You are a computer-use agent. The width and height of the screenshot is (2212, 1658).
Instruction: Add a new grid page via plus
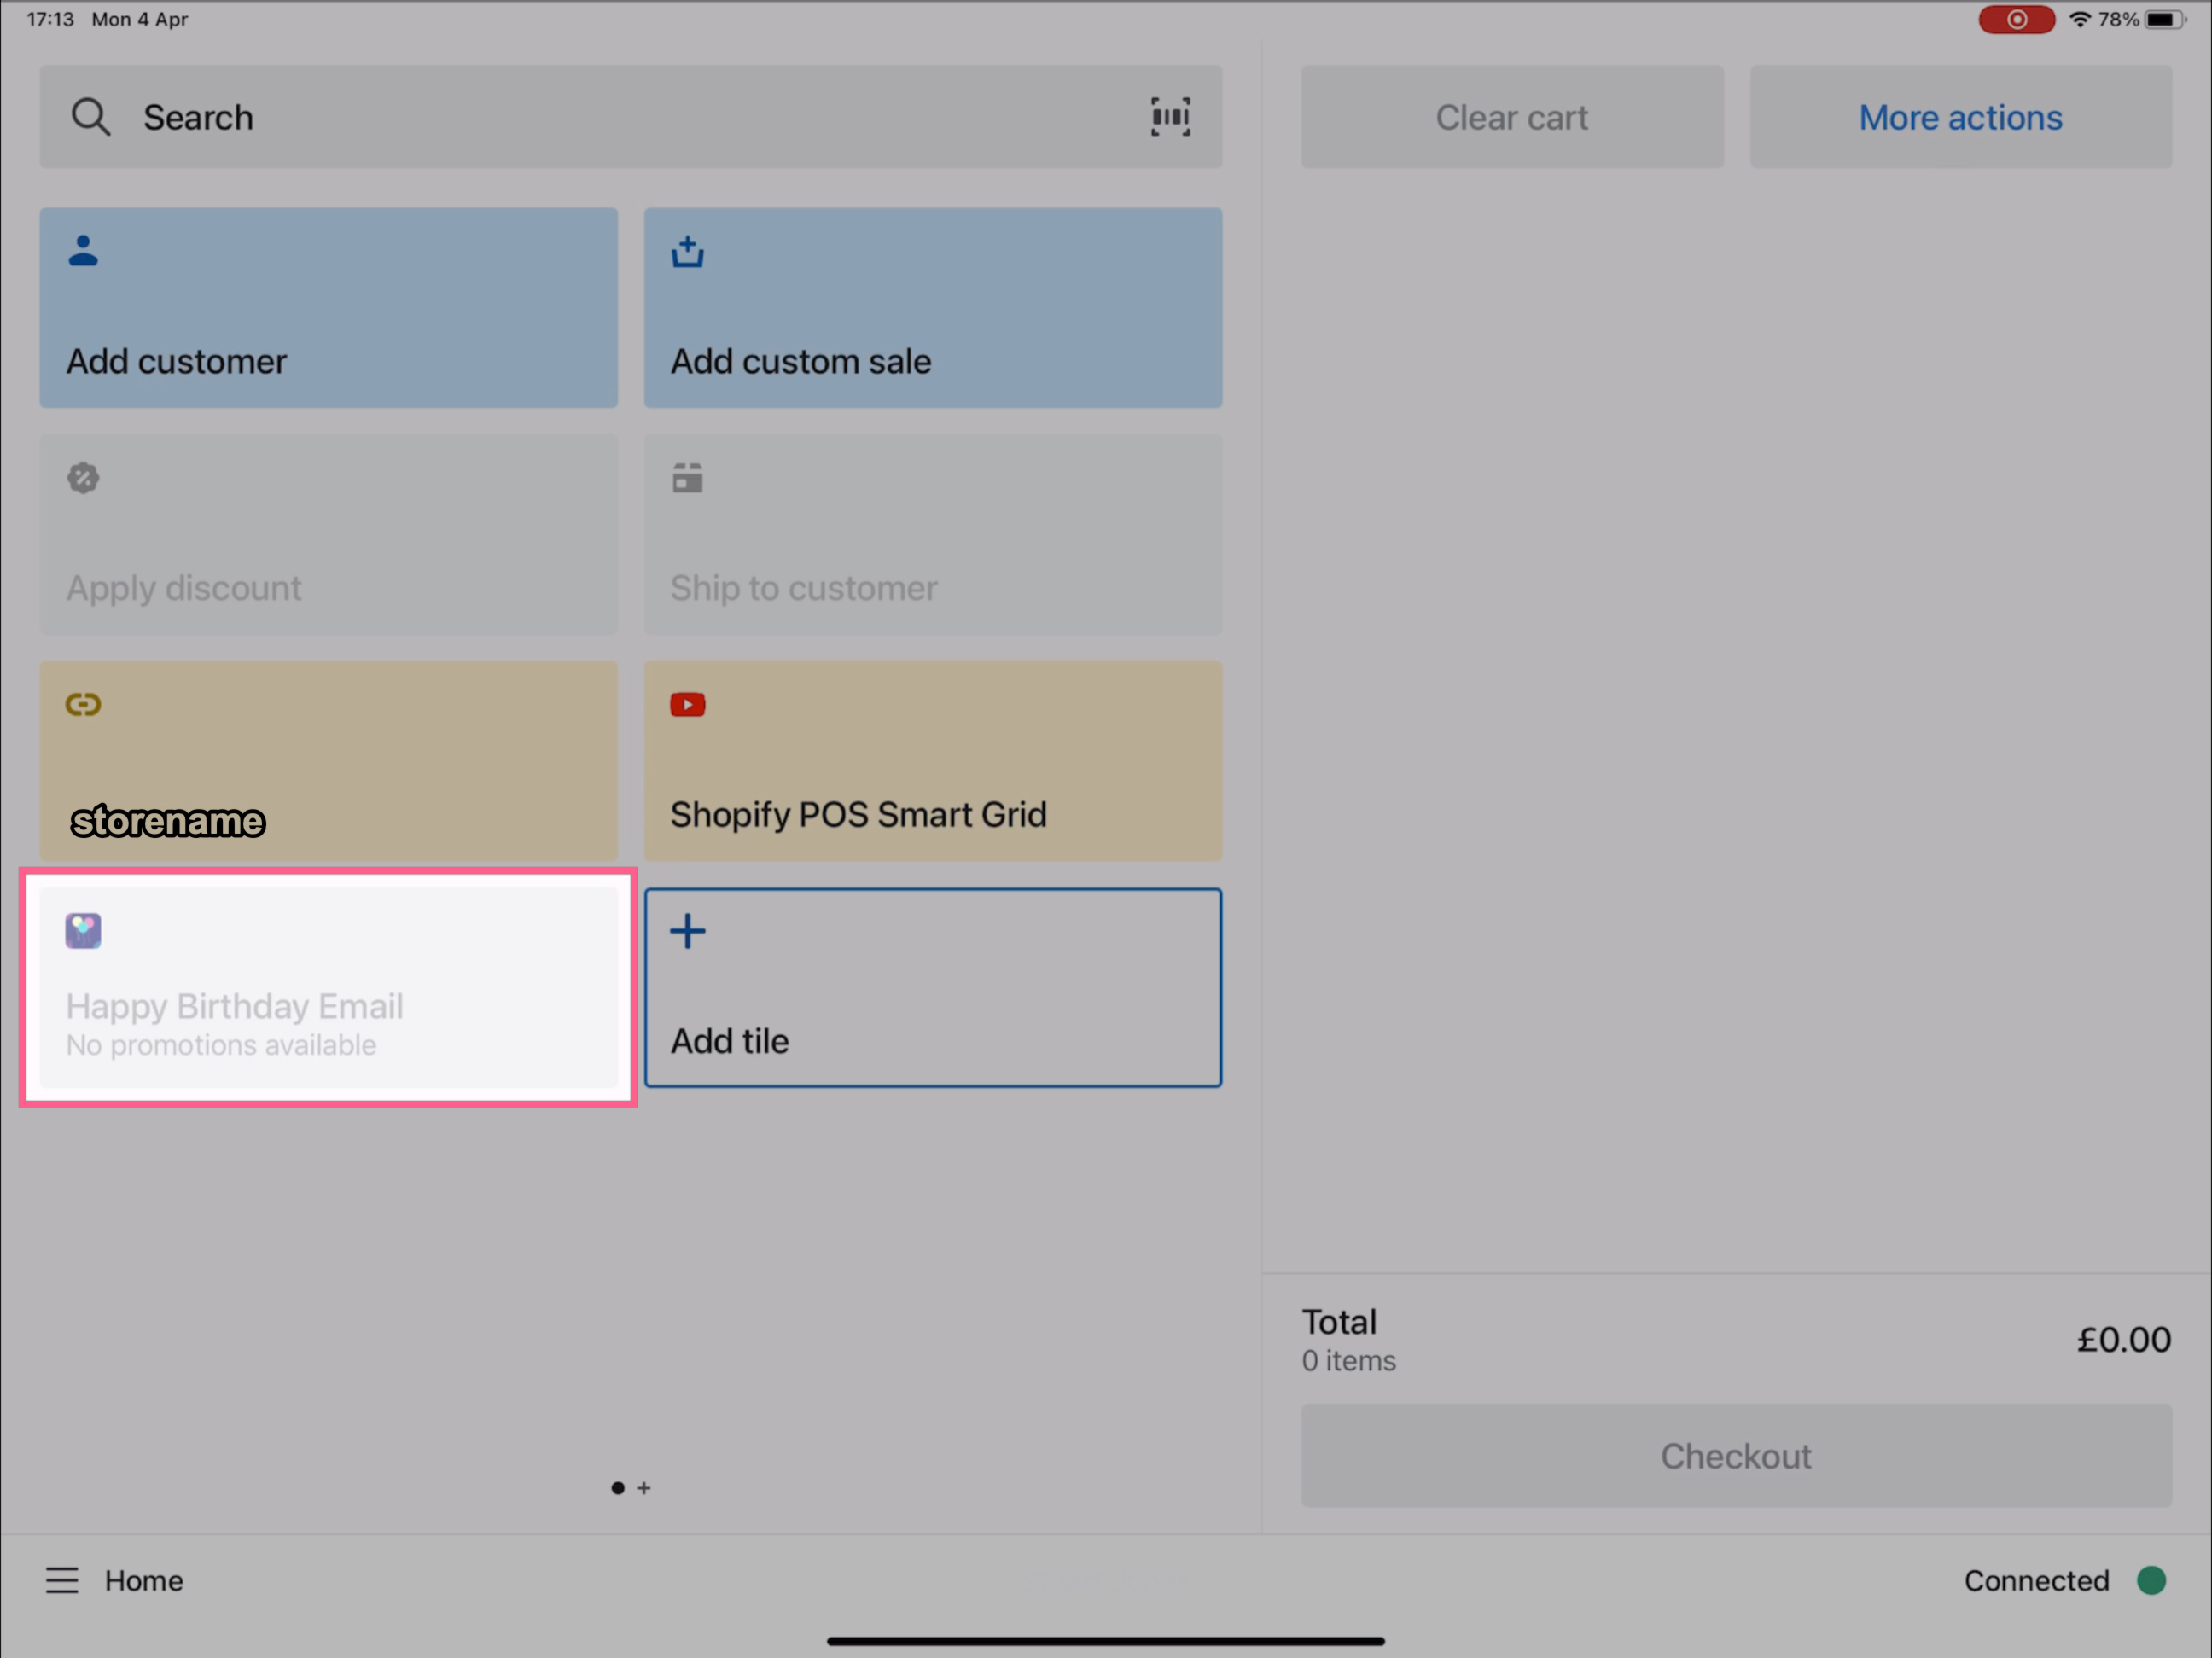644,1488
